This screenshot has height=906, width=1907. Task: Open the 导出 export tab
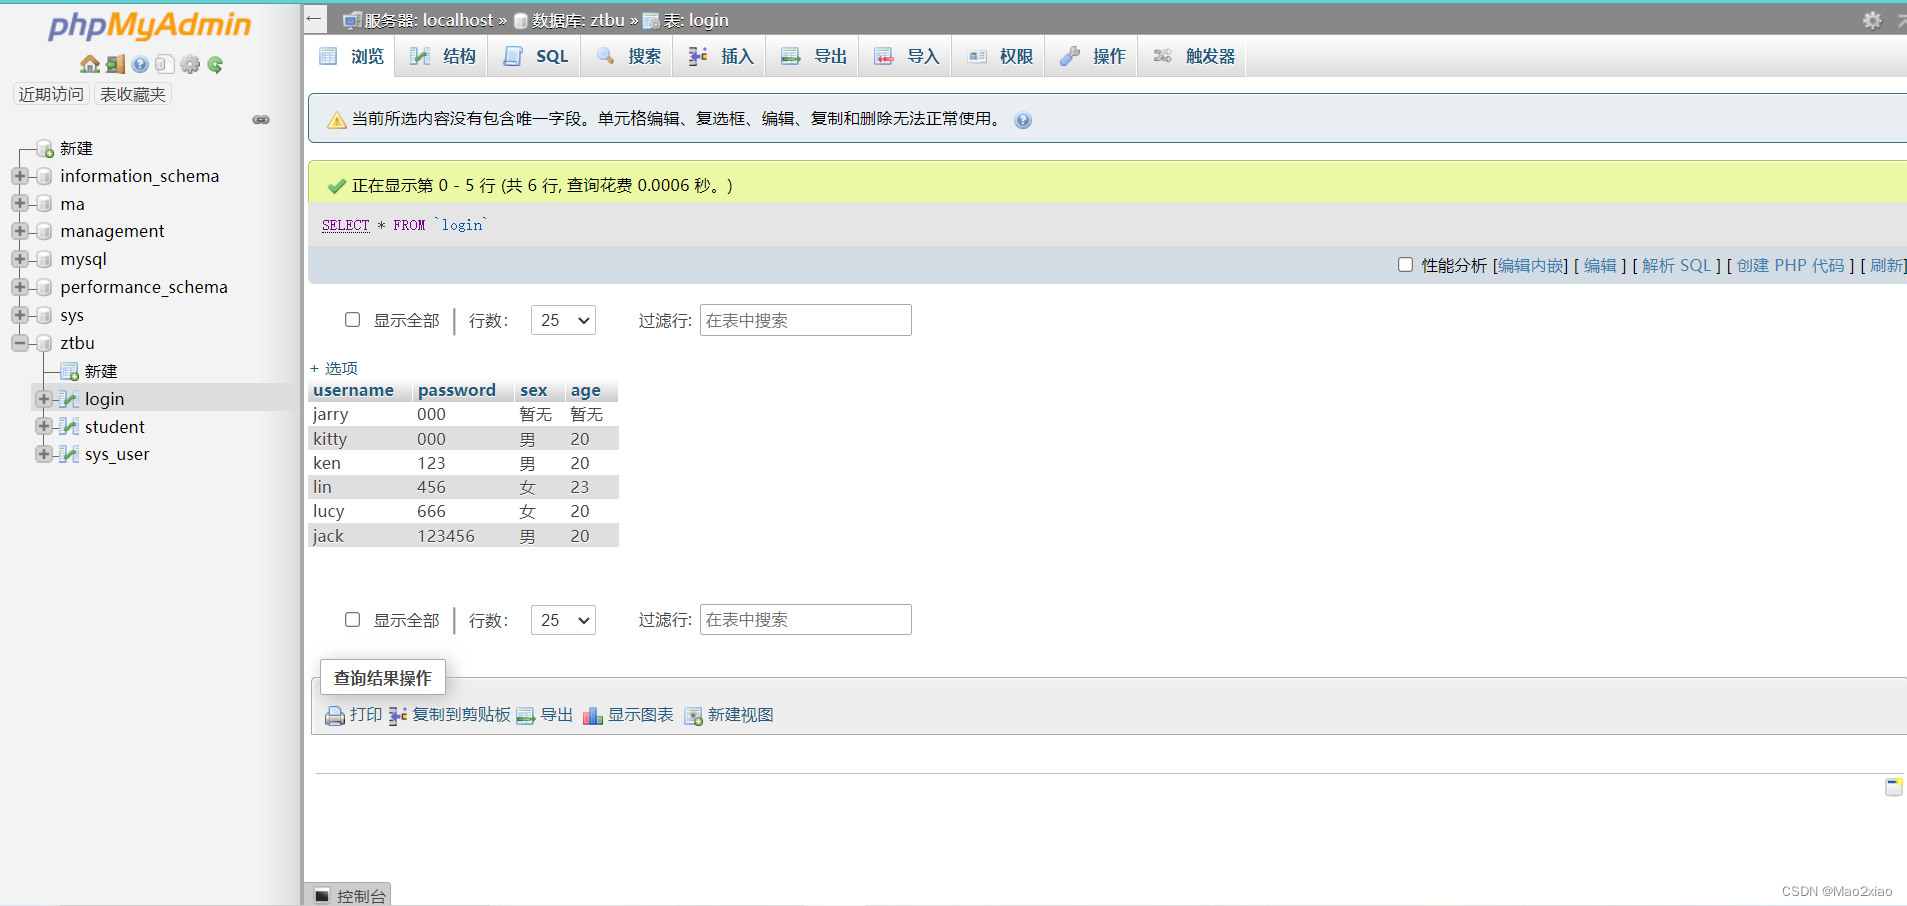pyautogui.click(x=813, y=56)
